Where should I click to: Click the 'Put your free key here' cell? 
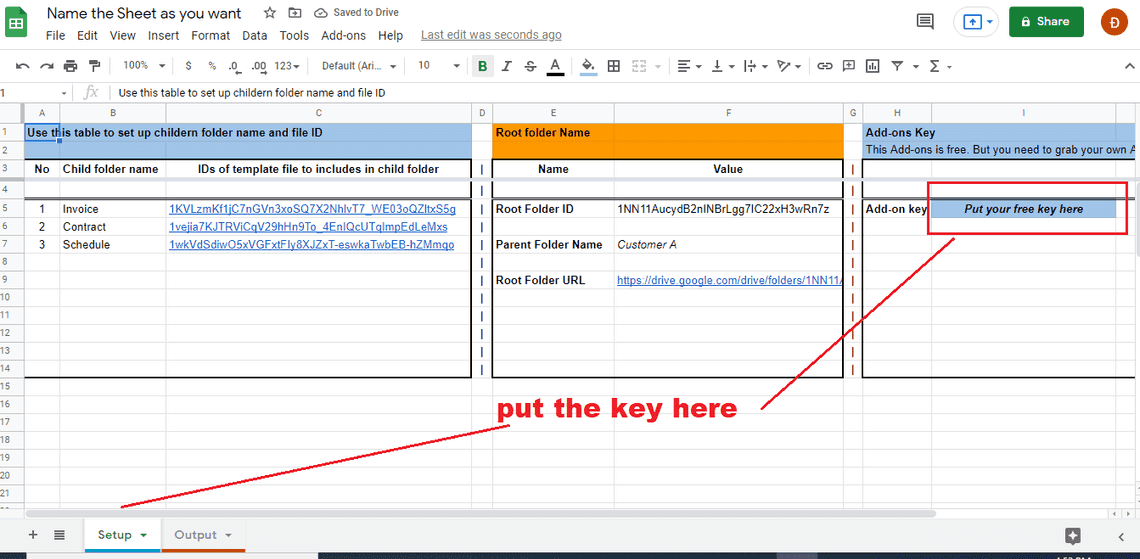(x=1023, y=209)
